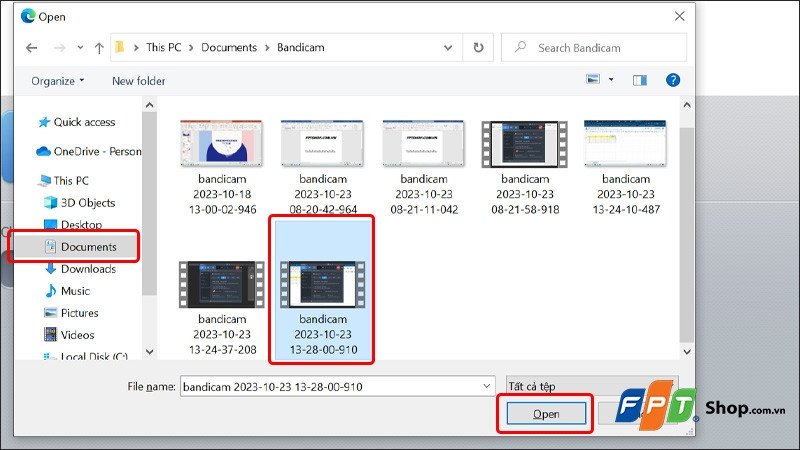The width and height of the screenshot is (800, 450).
Task: Click the Open button
Action: [x=546, y=414]
